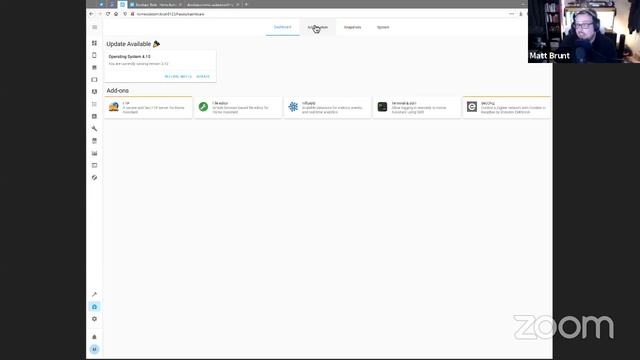Image resolution: width=640 pixels, height=360 pixels.
Task: Click the round circle icon at sidebar list end
Action: pos(94,178)
